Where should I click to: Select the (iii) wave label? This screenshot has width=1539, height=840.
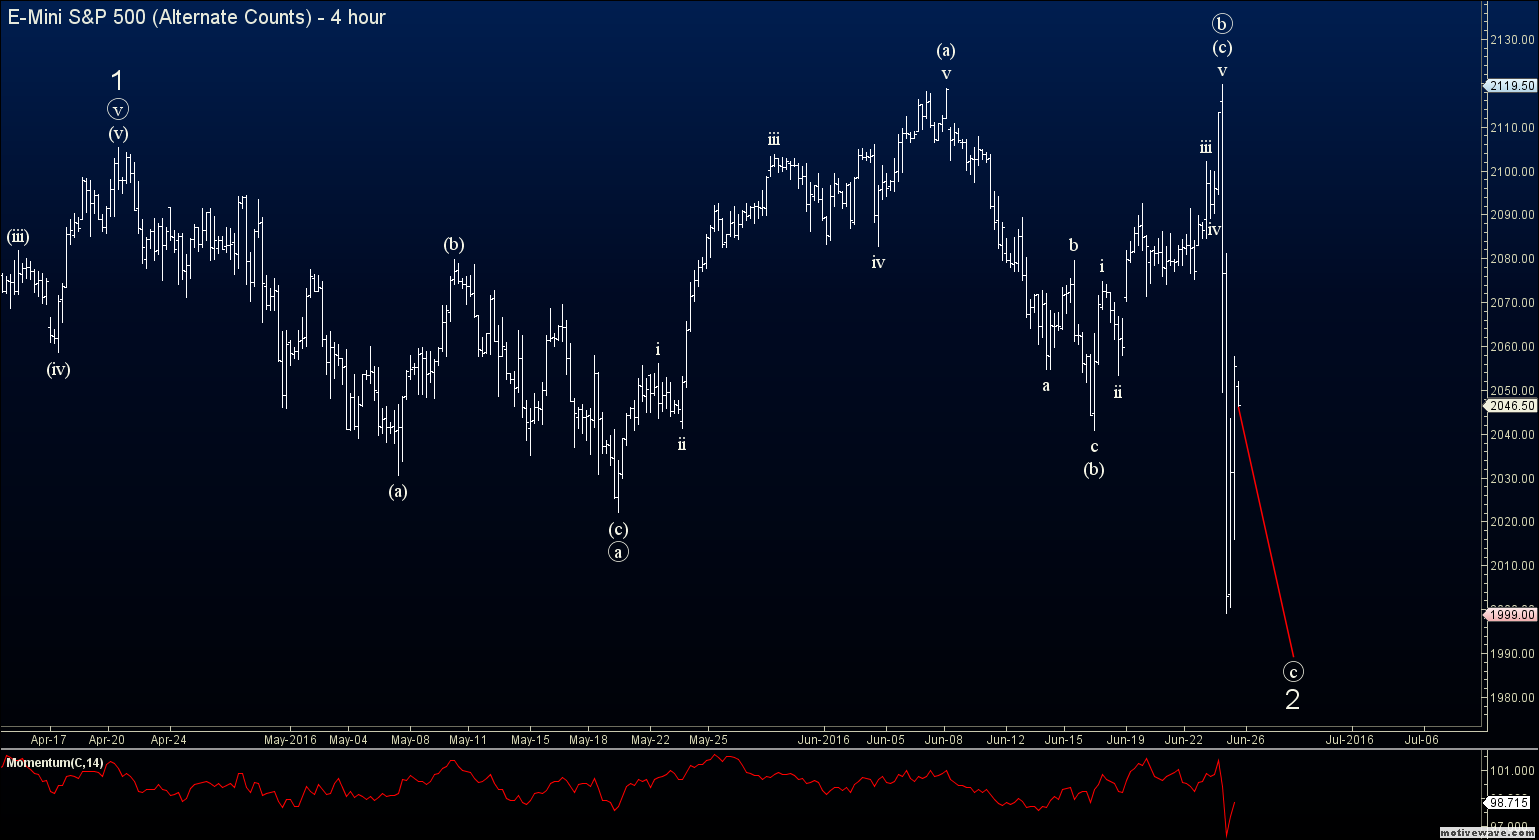(x=18, y=237)
